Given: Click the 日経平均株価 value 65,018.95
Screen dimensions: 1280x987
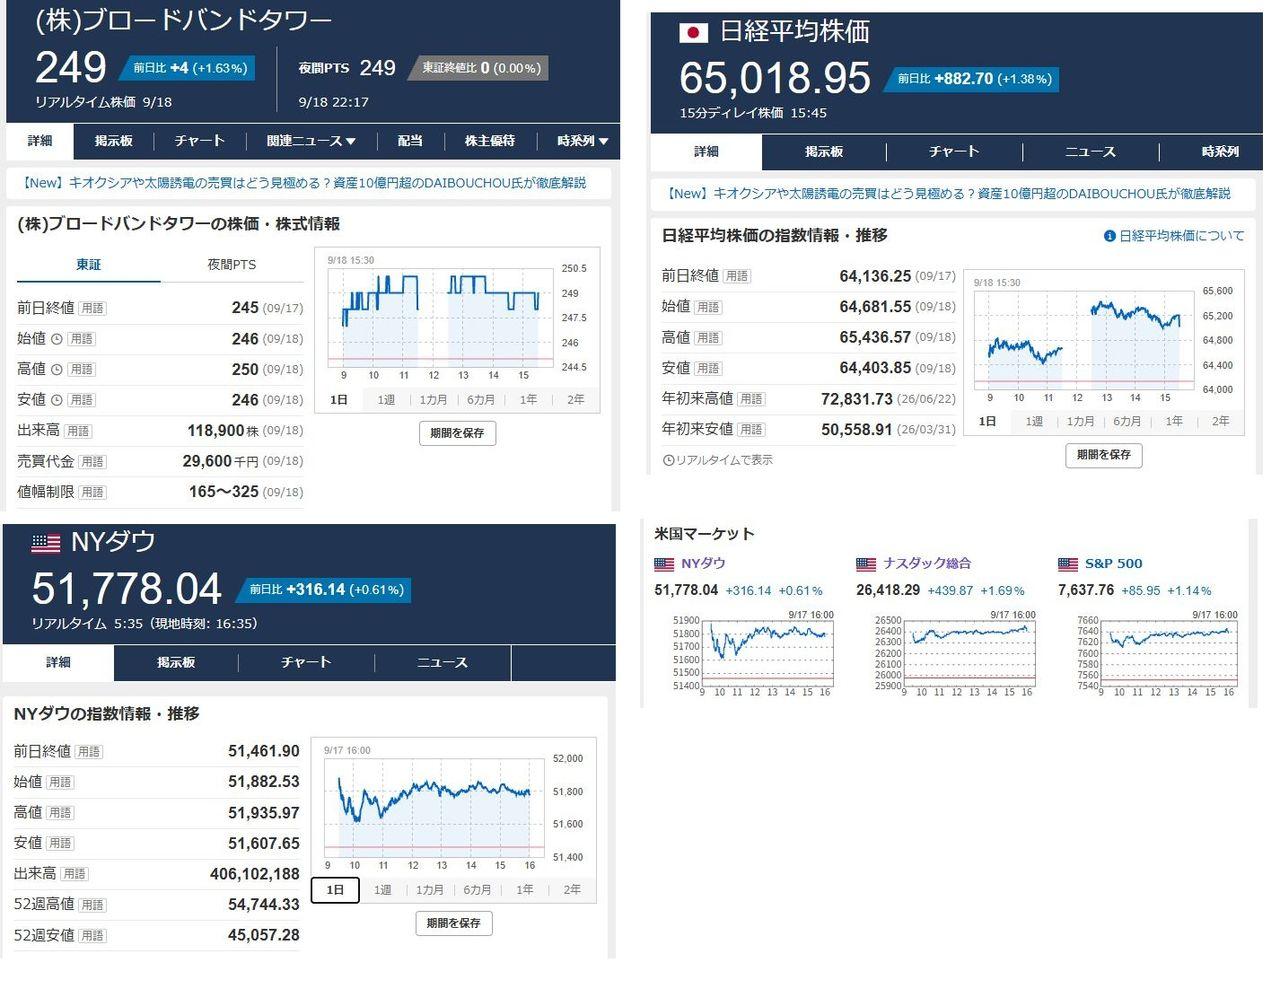Looking at the screenshot, I should coord(775,78).
